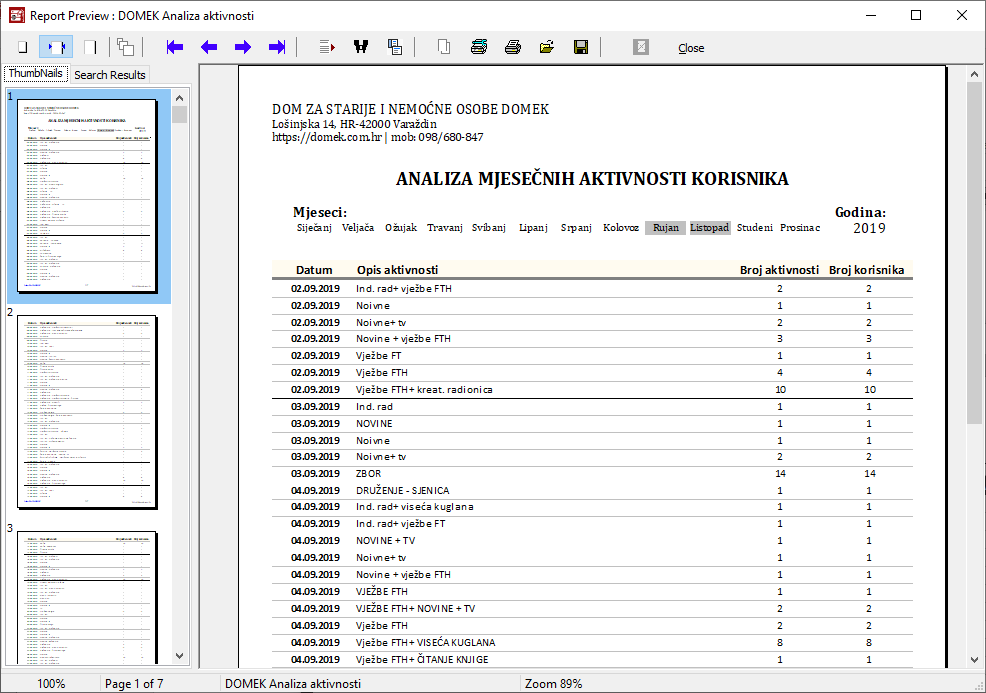Click the print report icon
986x693 pixels.
click(513, 47)
